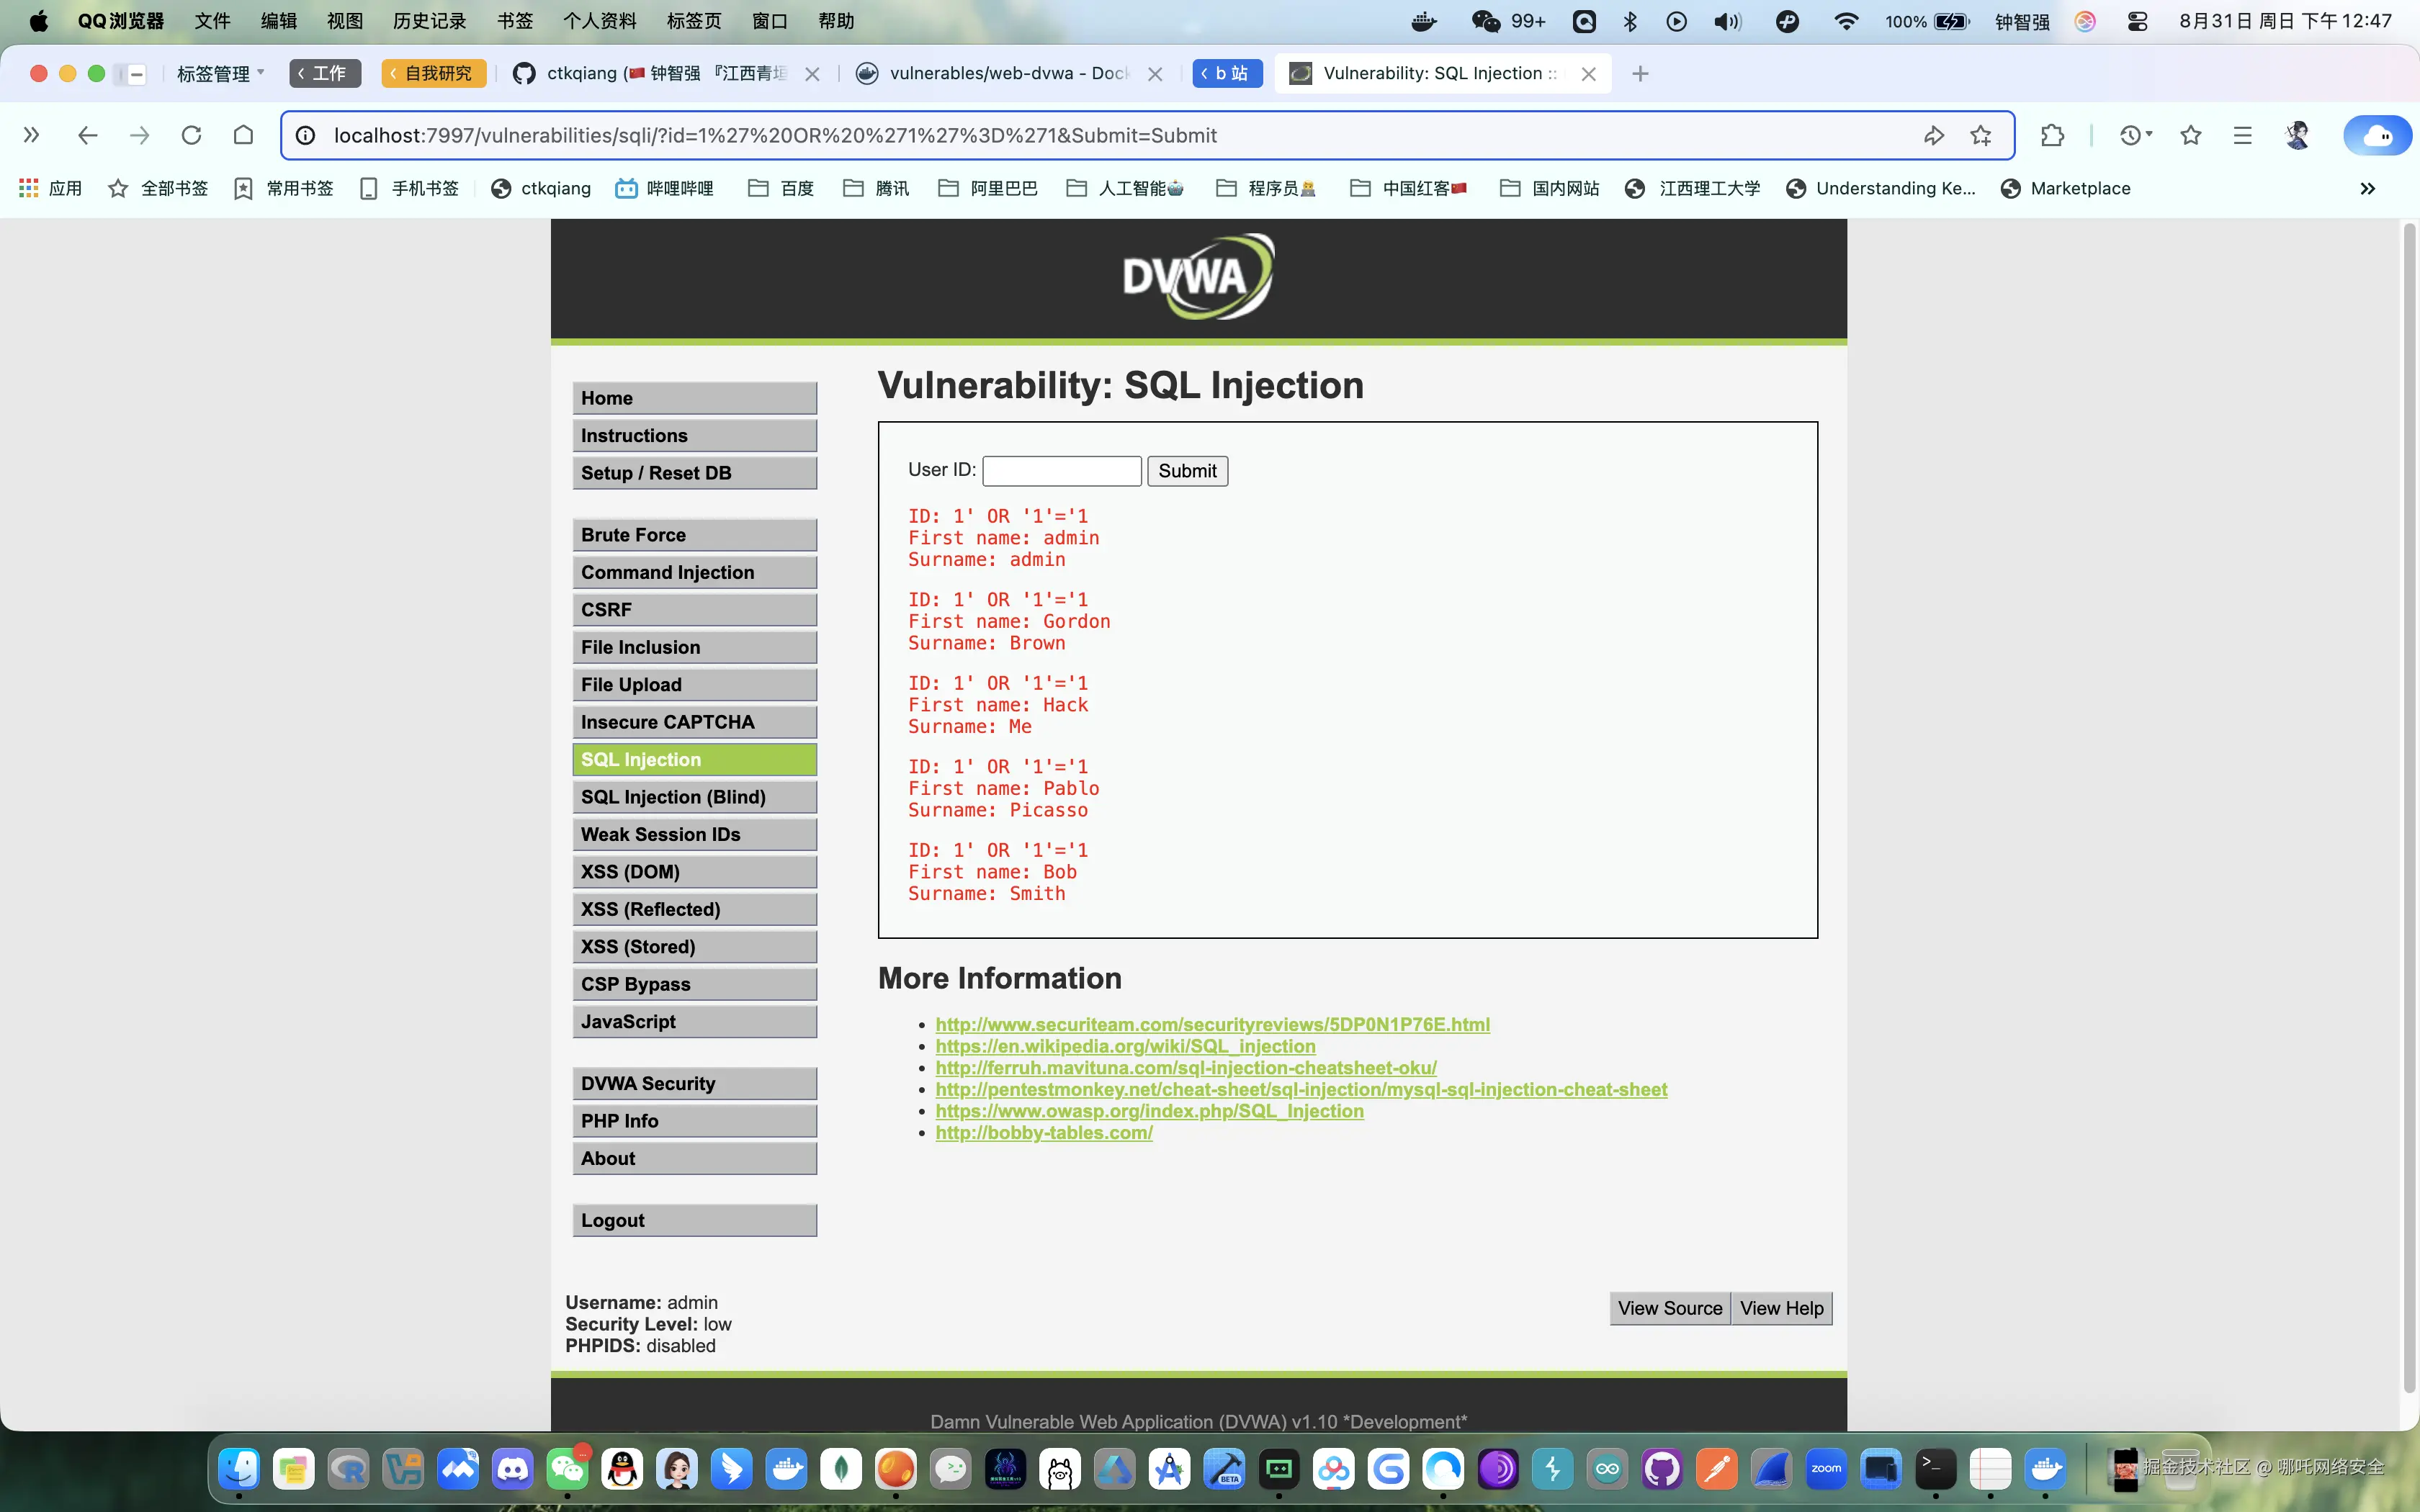
Task: Click the bookmark star in address bar
Action: pyautogui.click(x=1980, y=135)
